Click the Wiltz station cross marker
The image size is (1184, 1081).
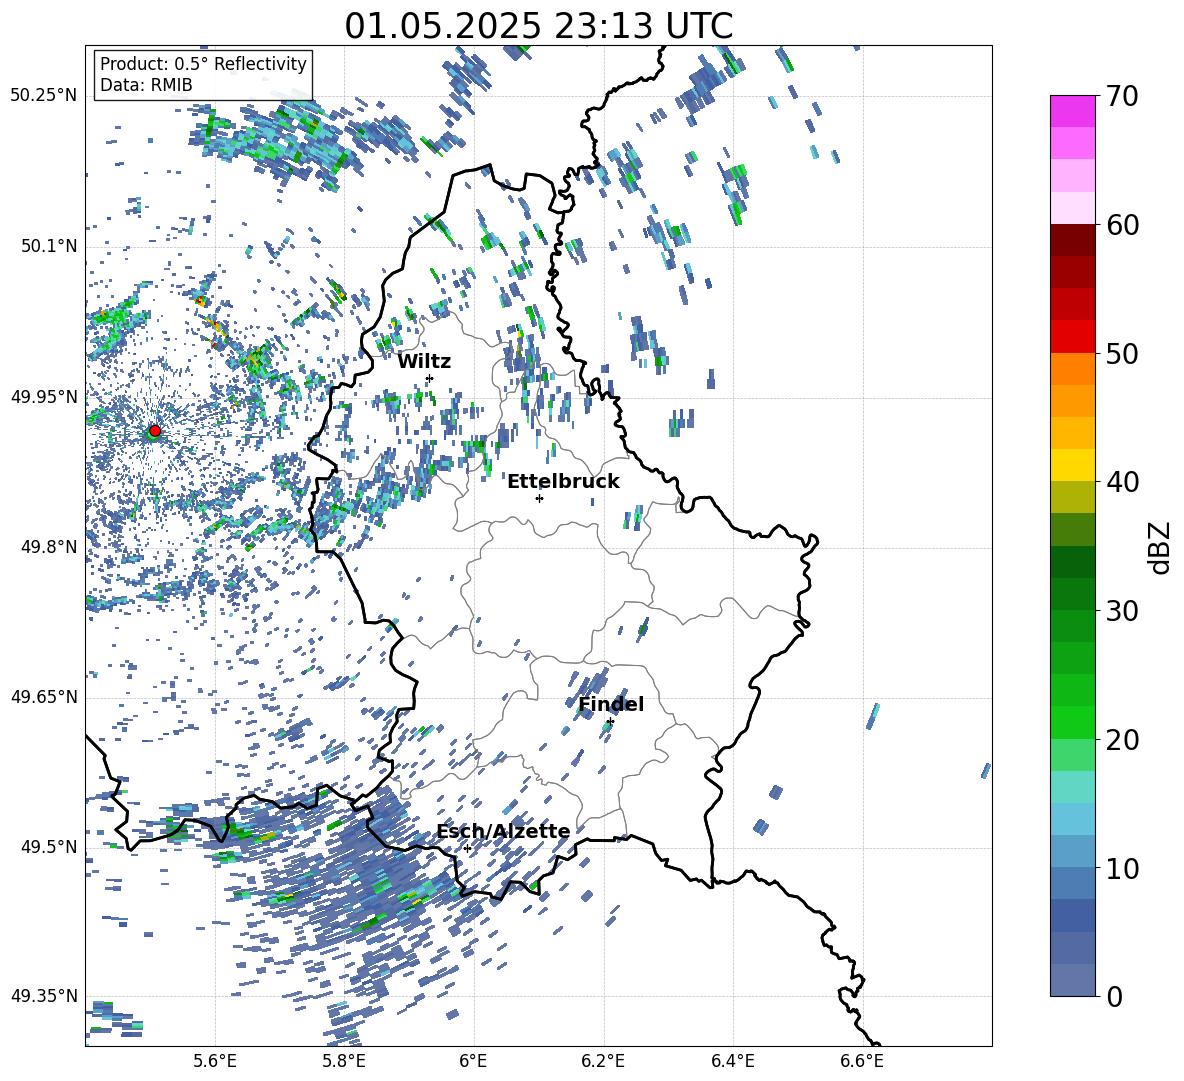coord(430,378)
